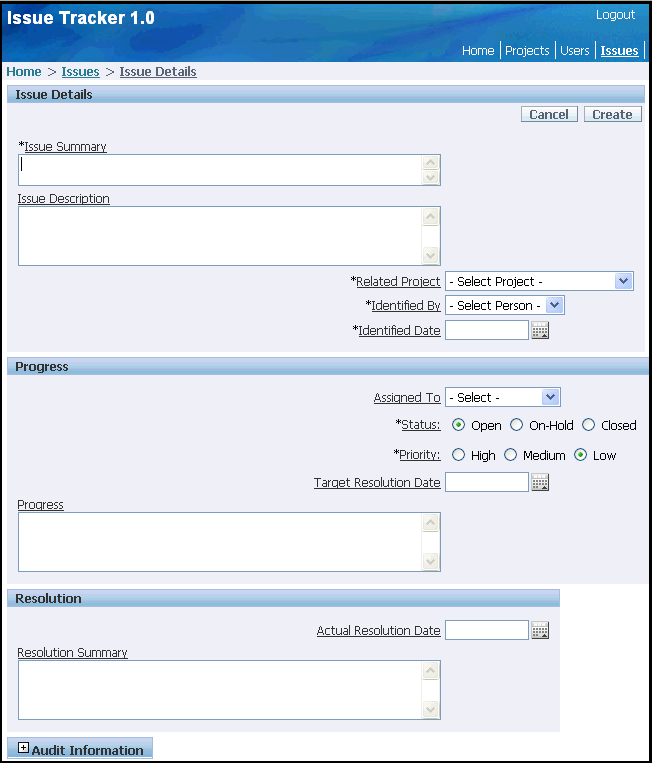Click the Create button
The height and width of the screenshot is (763, 652).
point(612,115)
